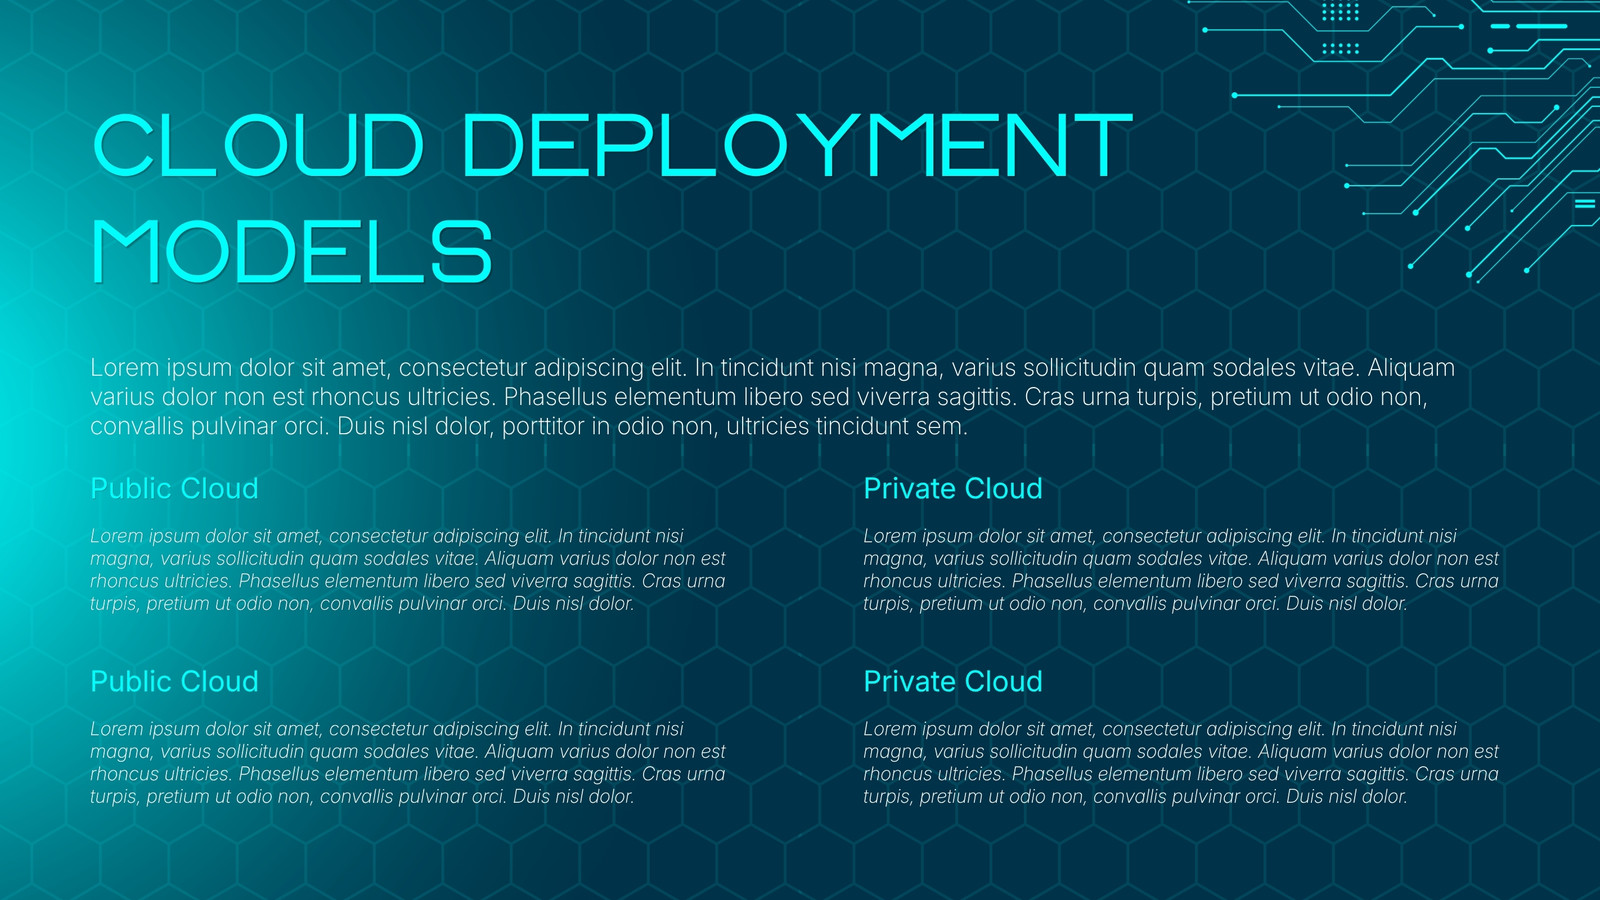Click the lower Public Cloud heading
1600x900 pixels.
(174, 681)
